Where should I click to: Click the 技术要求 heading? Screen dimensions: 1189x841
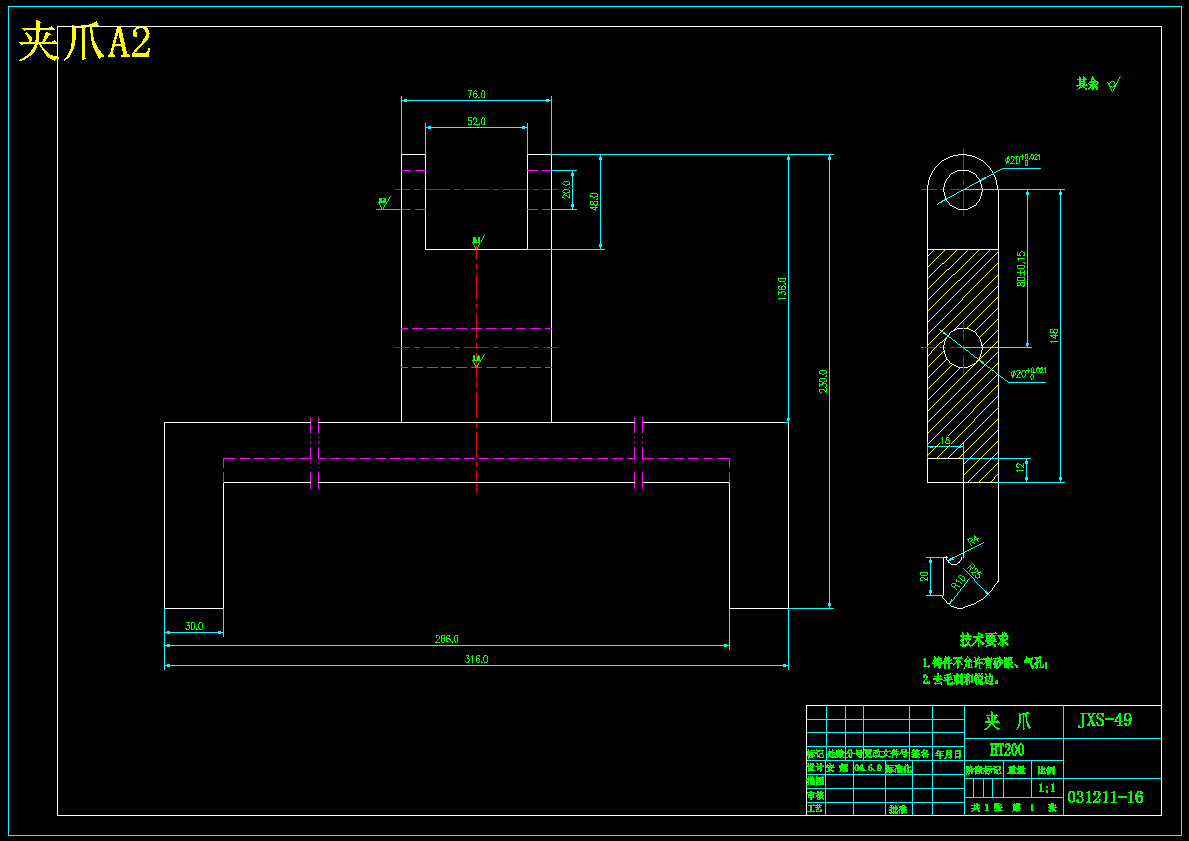point(984,640)
